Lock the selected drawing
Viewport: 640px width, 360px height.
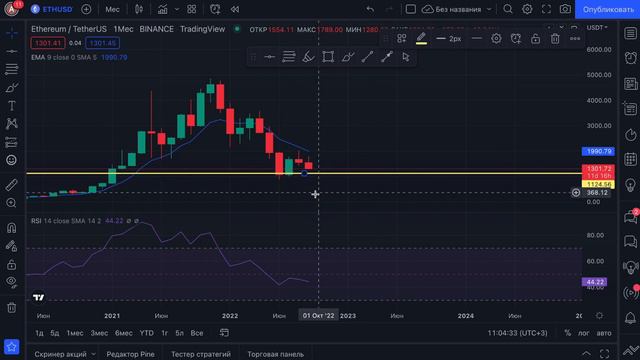tap(535, 38)
